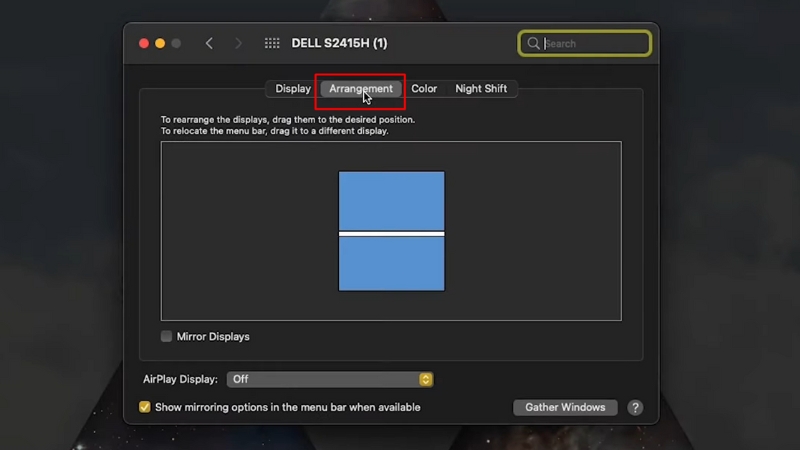
Task: Click the DELL S2415H (1) window title
Action: [x=339, y=43]
